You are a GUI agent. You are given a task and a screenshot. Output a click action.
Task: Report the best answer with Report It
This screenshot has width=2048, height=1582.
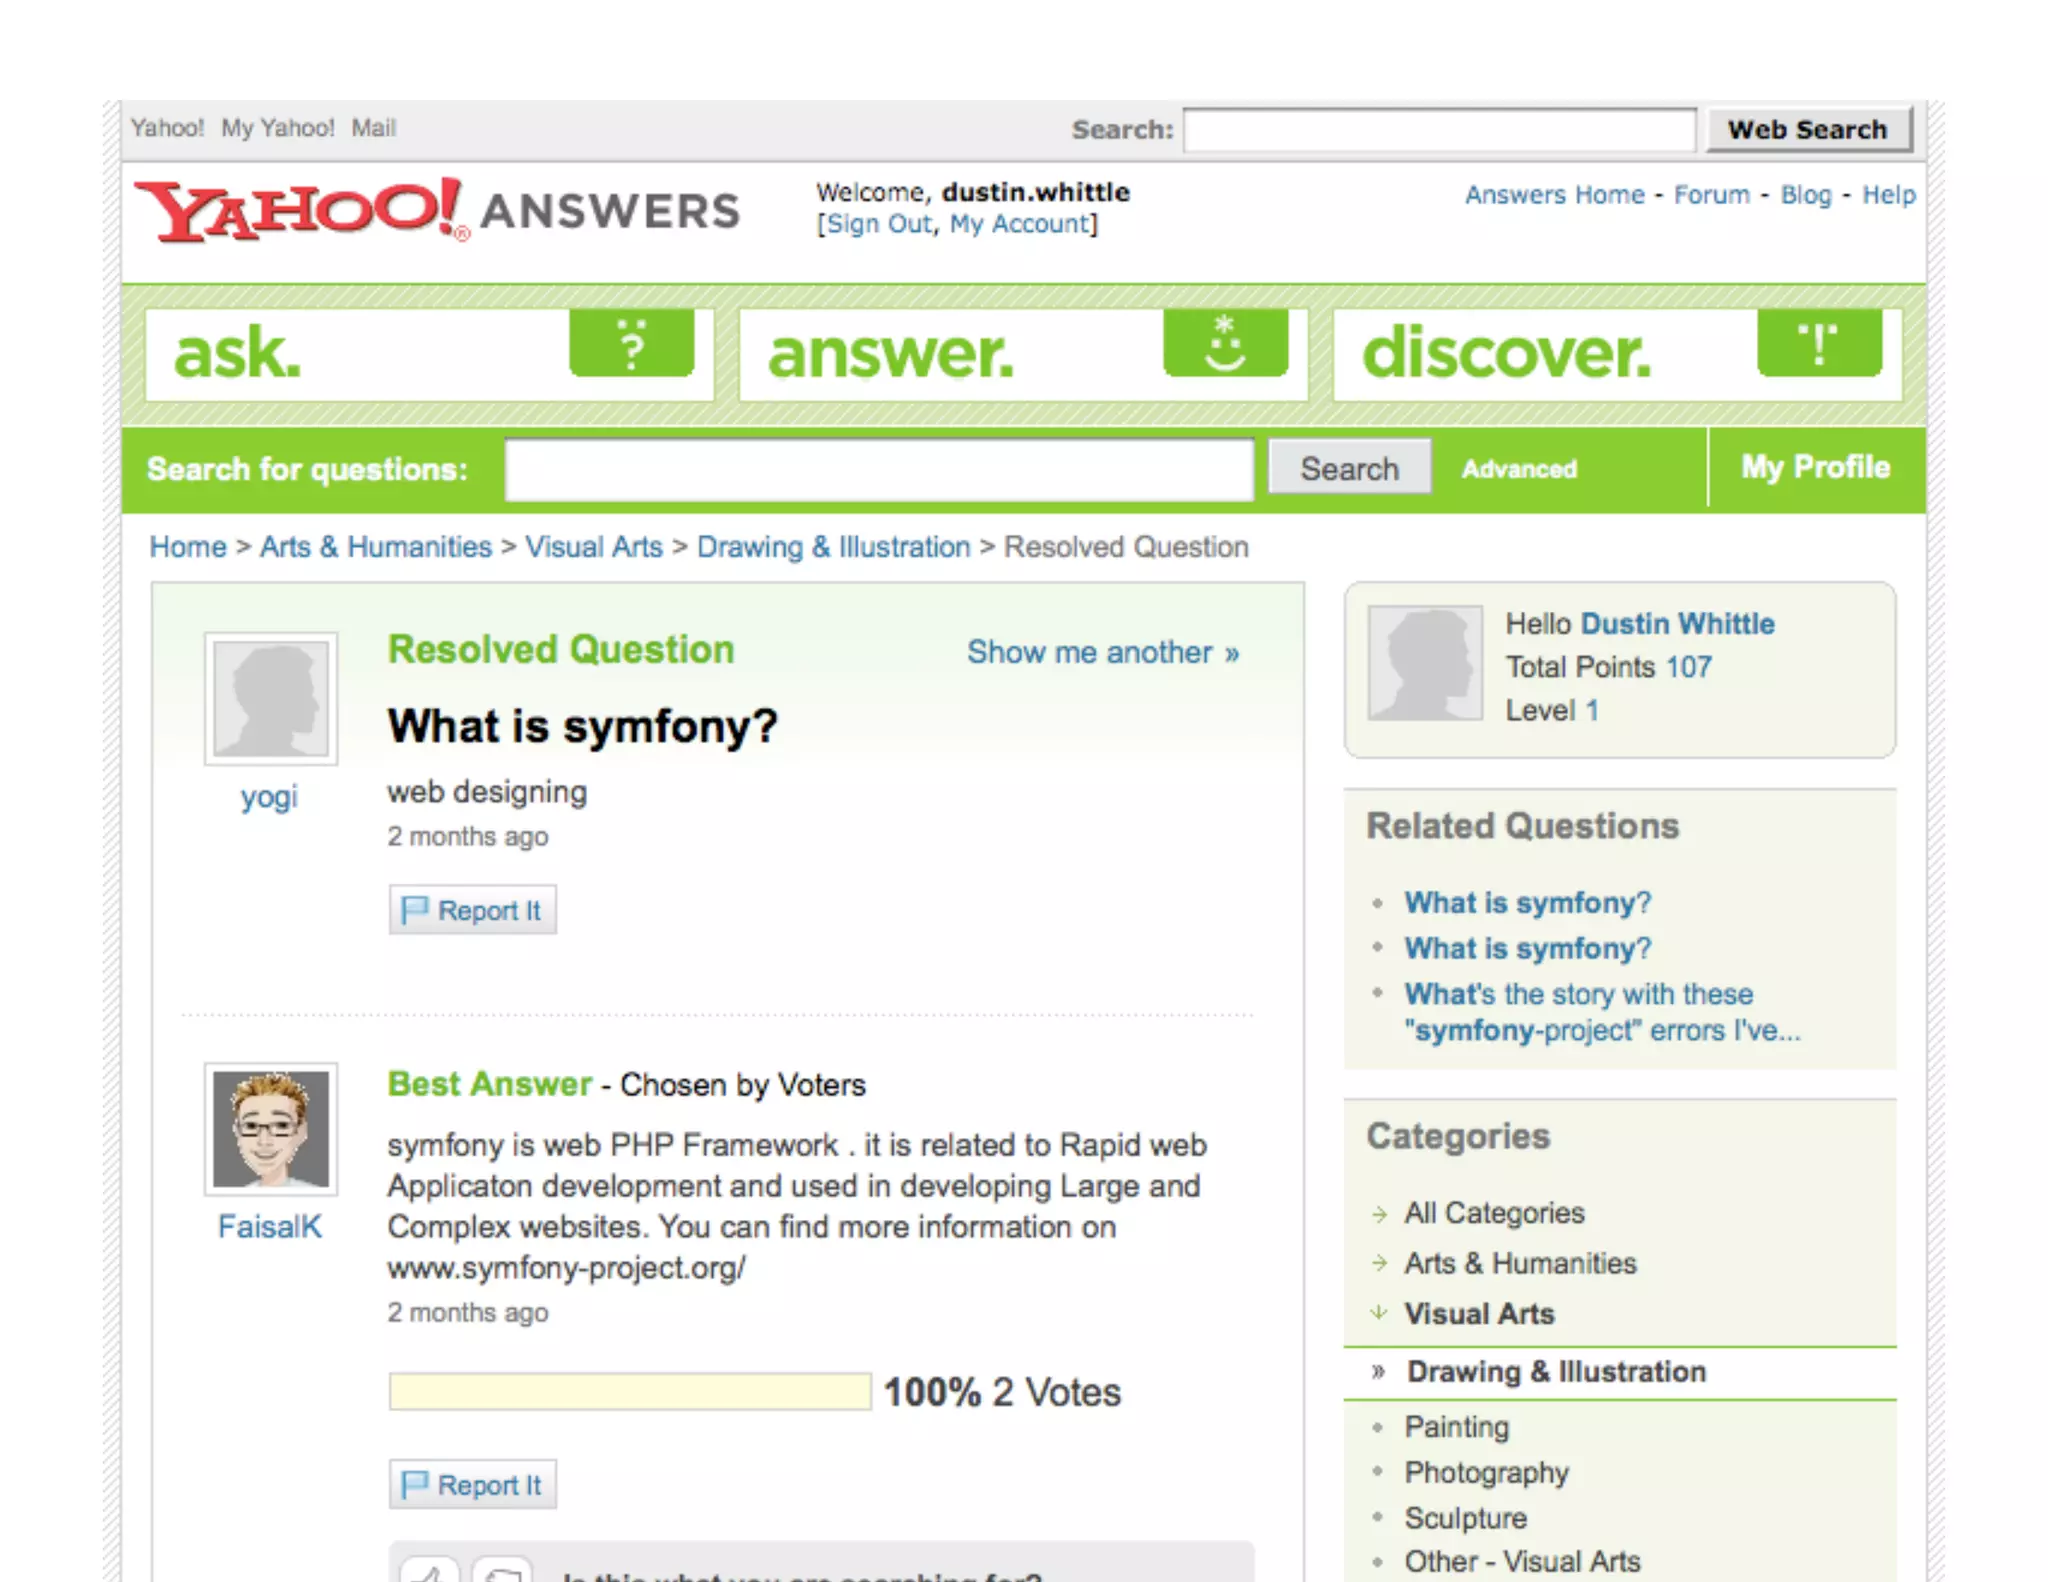(x=472, y=1484)
